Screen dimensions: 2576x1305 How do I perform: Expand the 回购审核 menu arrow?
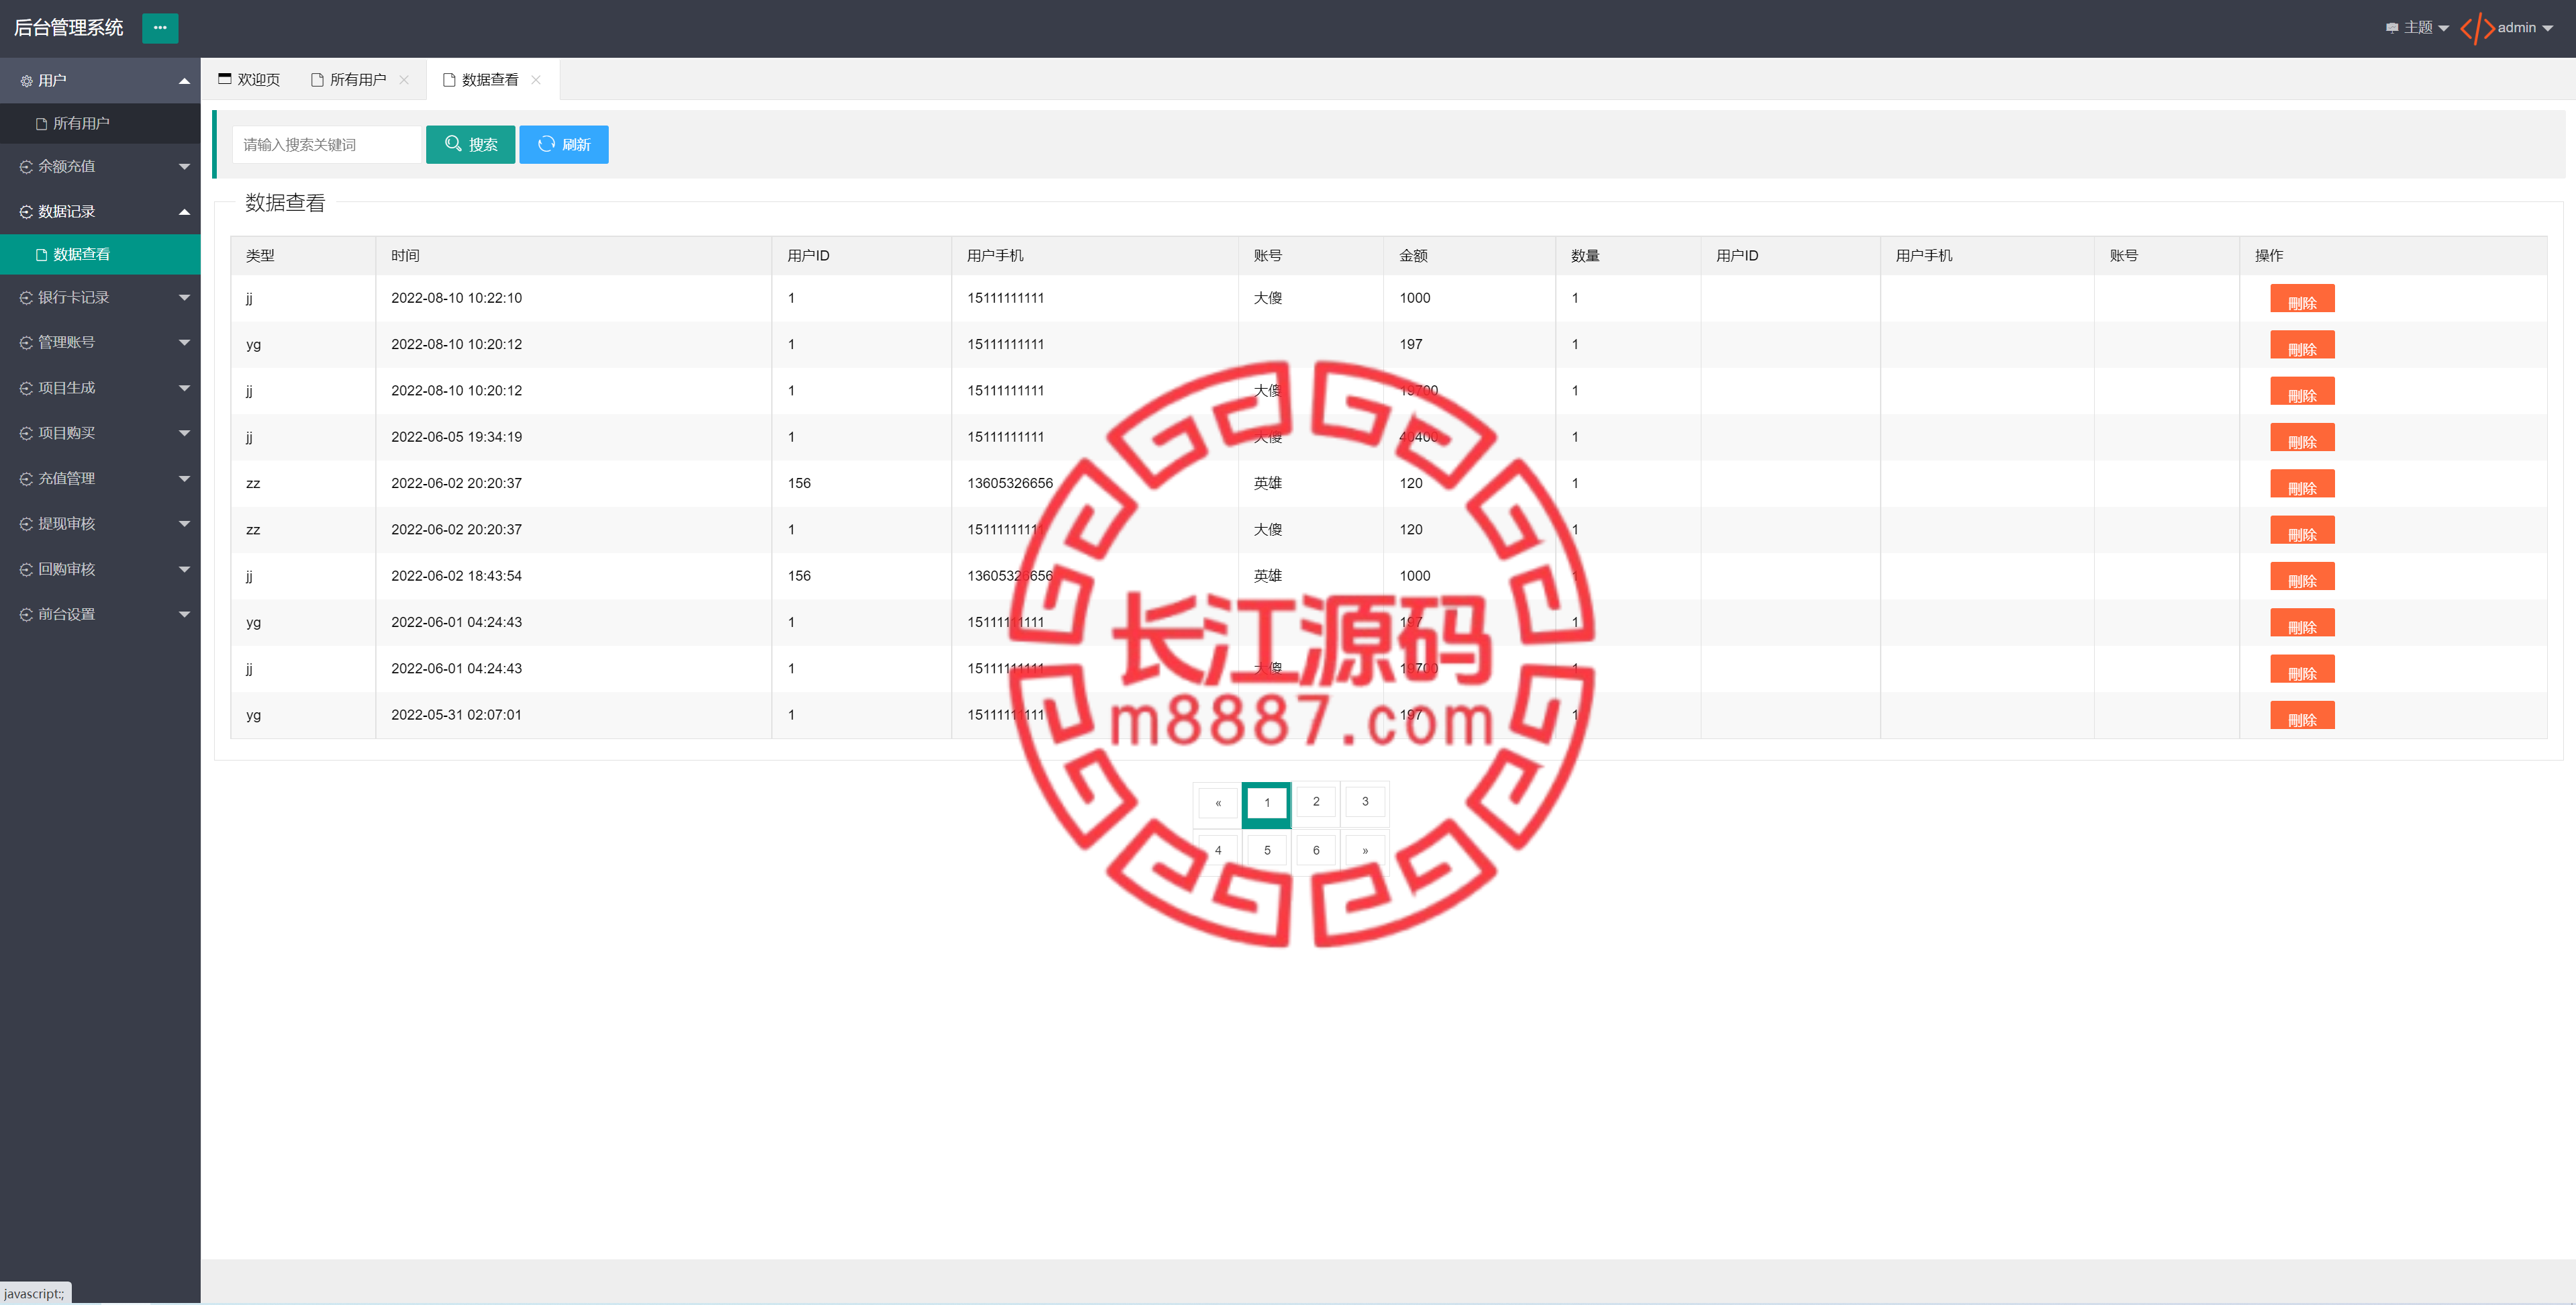(184, 569)
